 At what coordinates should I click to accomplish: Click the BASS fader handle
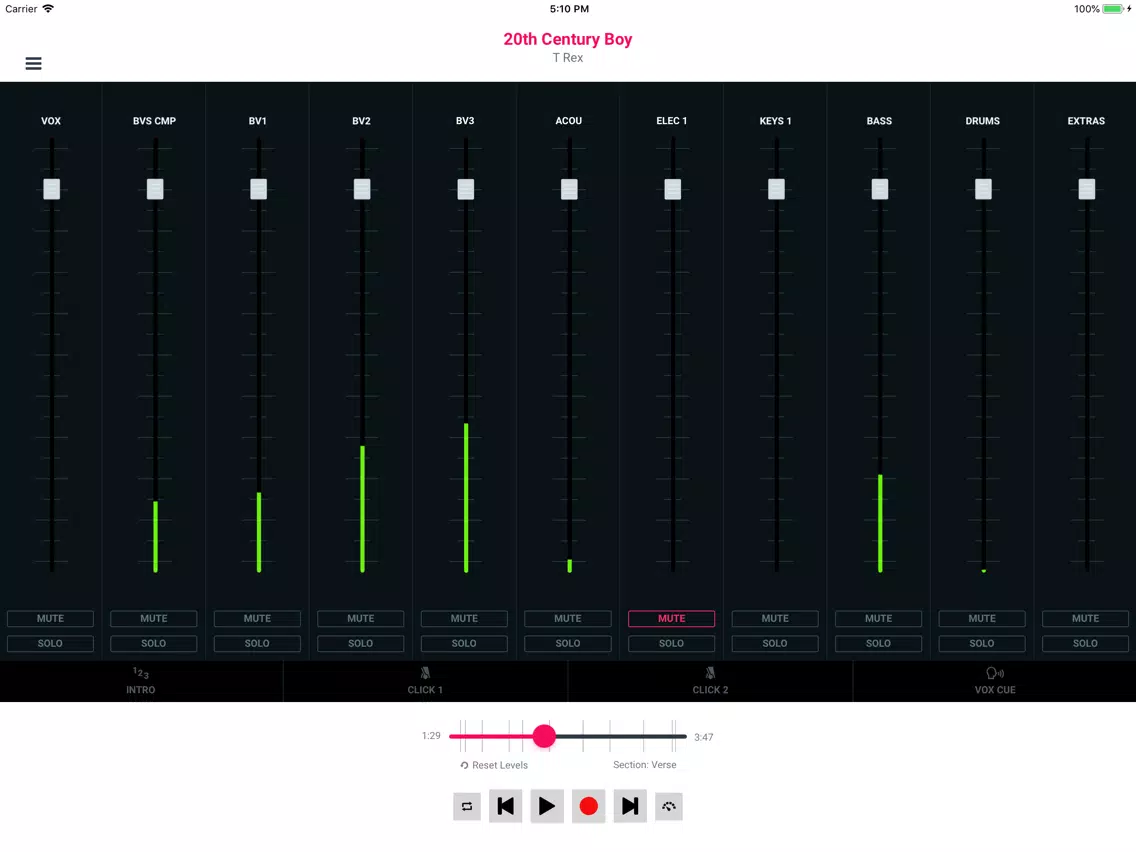pyautogui.click(x=880, y=189)
